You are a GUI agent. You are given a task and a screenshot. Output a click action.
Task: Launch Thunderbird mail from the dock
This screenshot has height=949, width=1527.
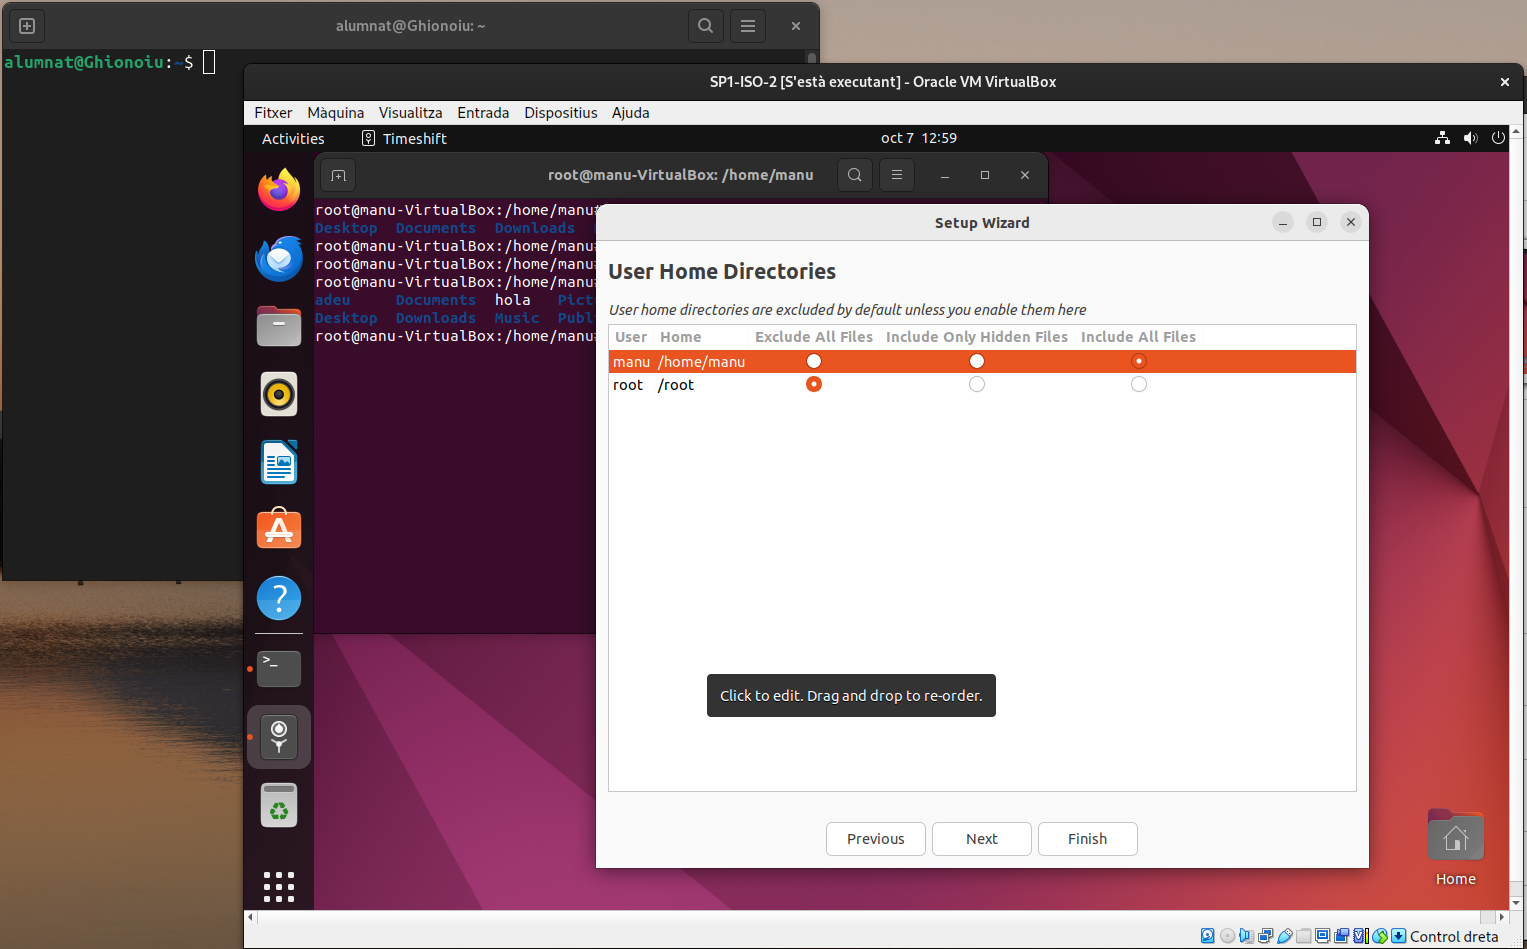[279, 259]
